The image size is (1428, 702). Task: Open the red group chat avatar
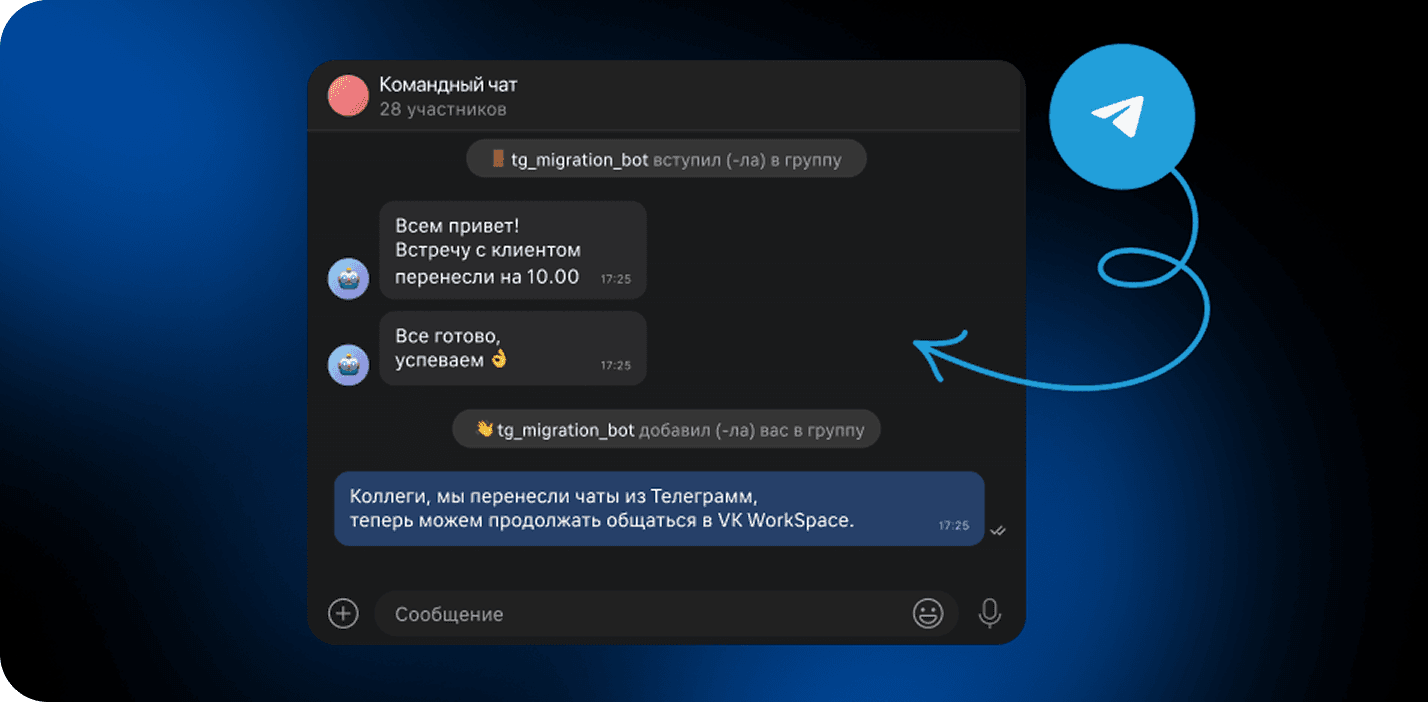[x=348, y=96]
